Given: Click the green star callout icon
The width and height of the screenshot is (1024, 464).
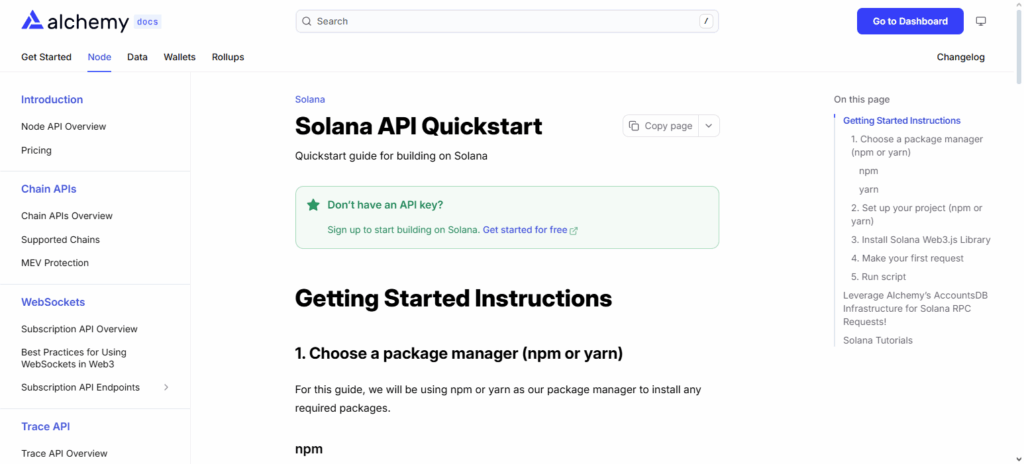Looking at the screenshot, I should [313, 205].
